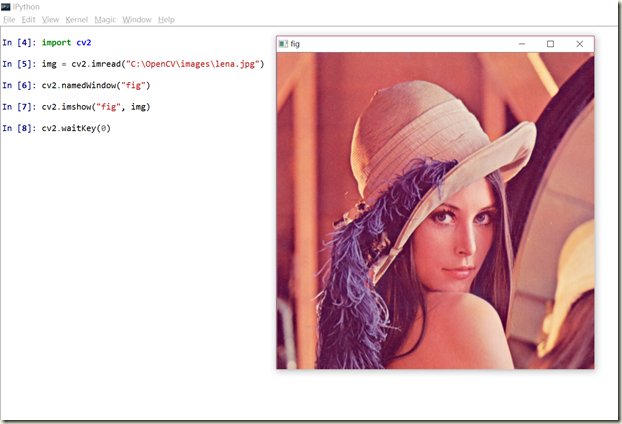Click the IPython app icon in title bar
The image size is (622, 424).
[6, 7]
